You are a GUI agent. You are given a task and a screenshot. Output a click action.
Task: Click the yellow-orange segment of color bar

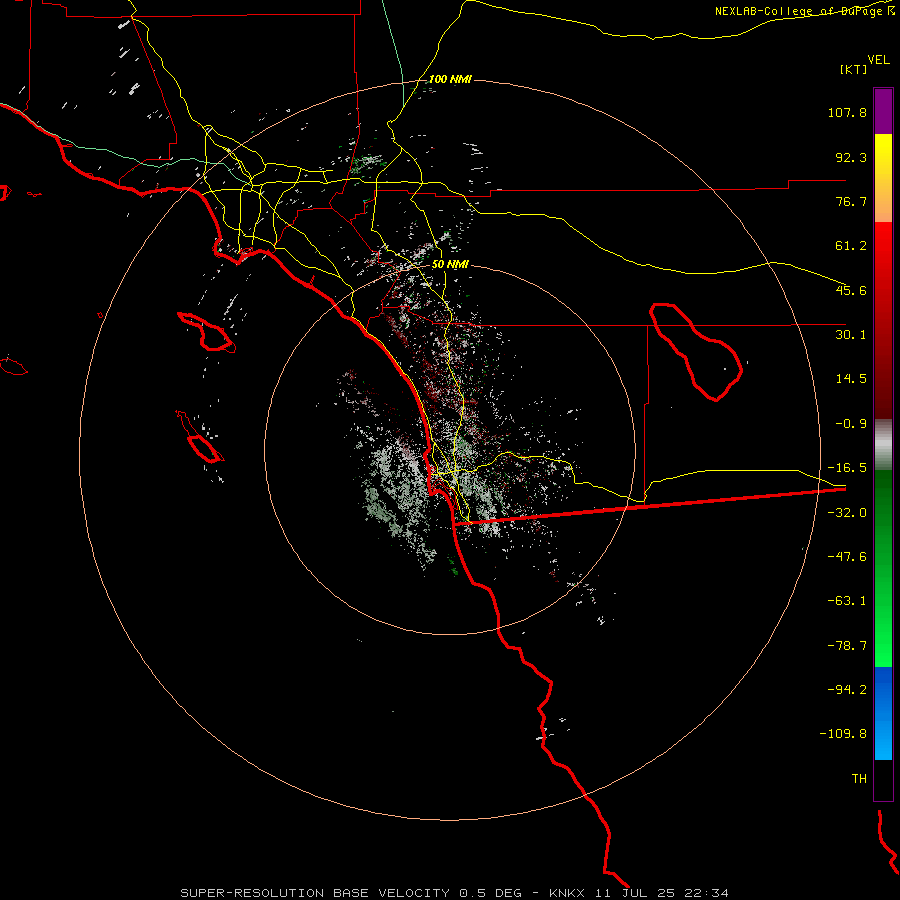pos(883,178)
